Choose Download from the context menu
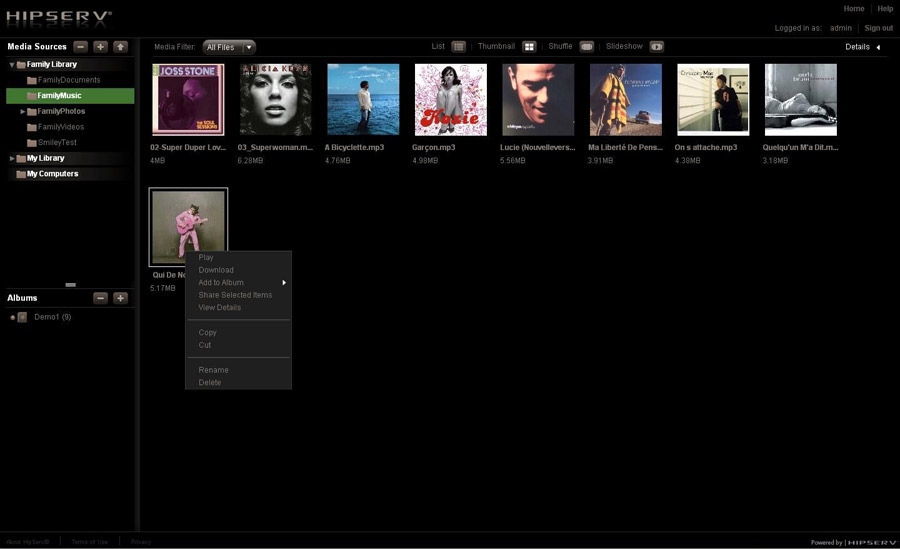This screenshot has width=900, height=549. pos(216,270)
